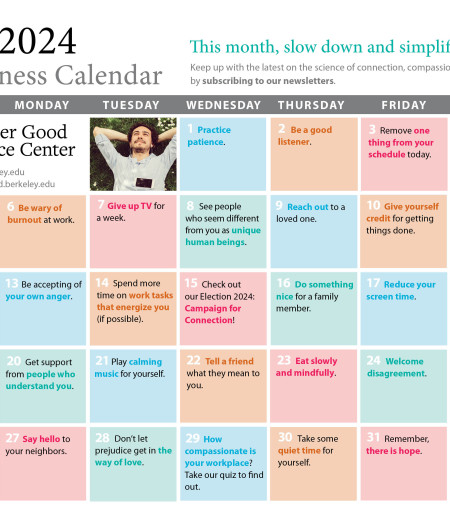
Task: Click the 'Reduce your screen time' link
Action: coord(401,290)
